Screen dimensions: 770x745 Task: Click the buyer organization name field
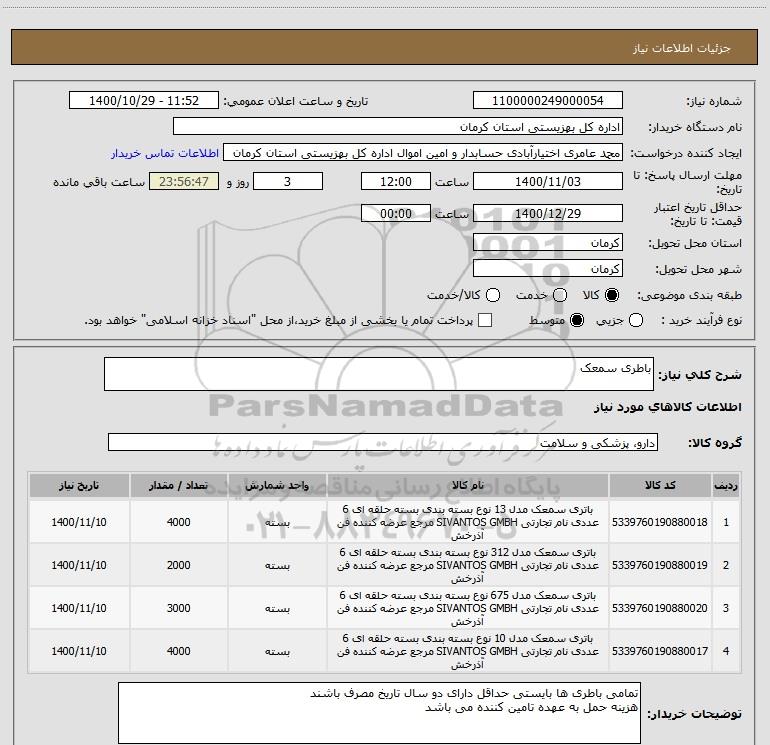coord(398,127)
